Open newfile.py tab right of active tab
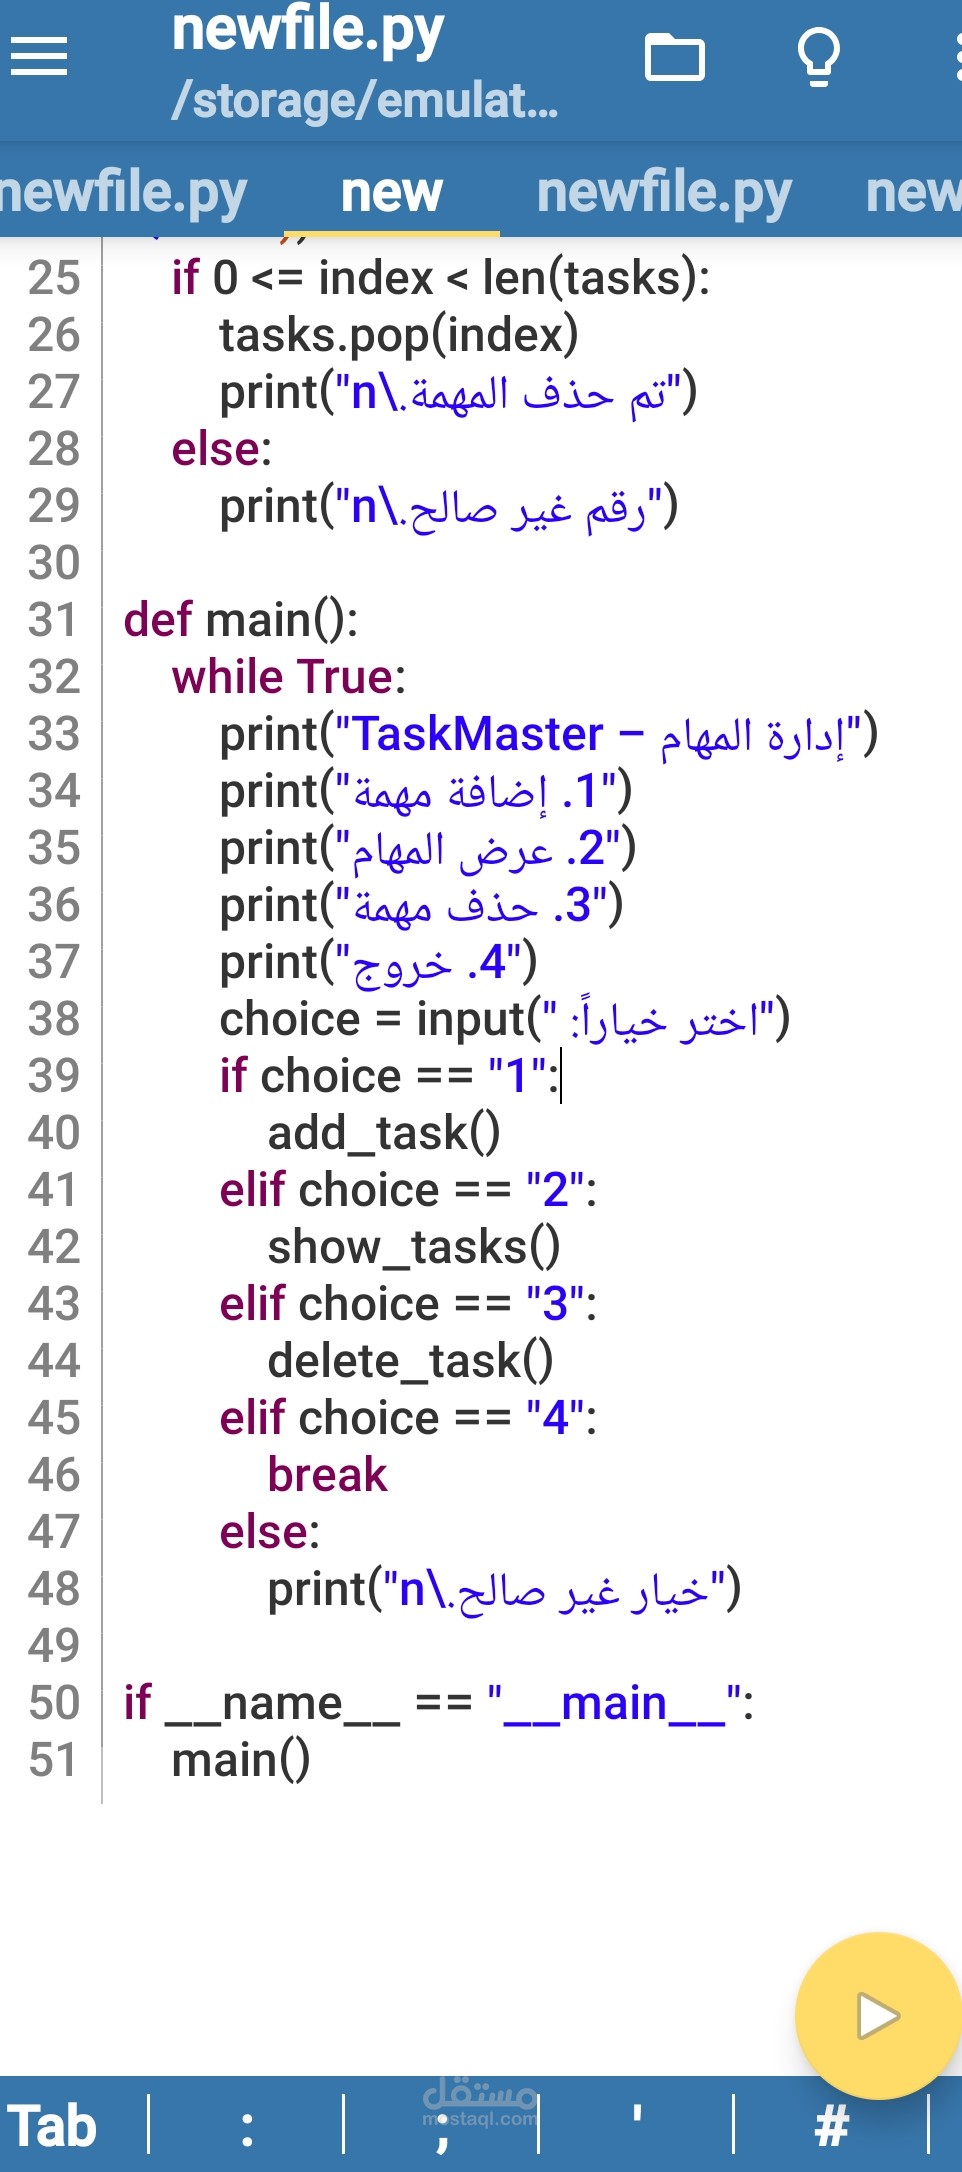962x2172 pixels. point(664,192)
